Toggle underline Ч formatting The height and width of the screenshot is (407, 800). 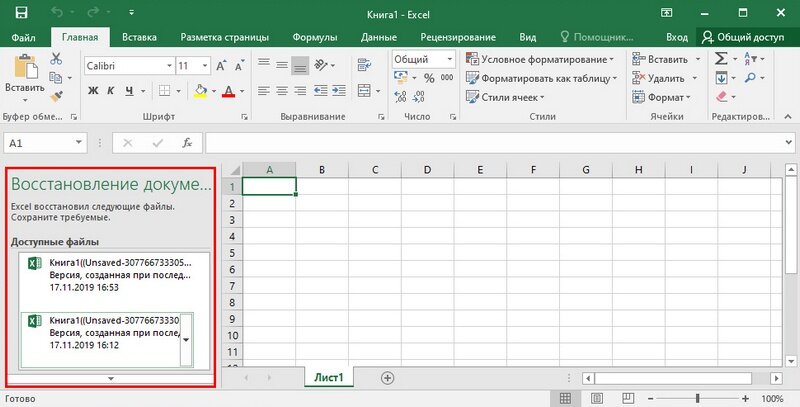coord(130,91)
